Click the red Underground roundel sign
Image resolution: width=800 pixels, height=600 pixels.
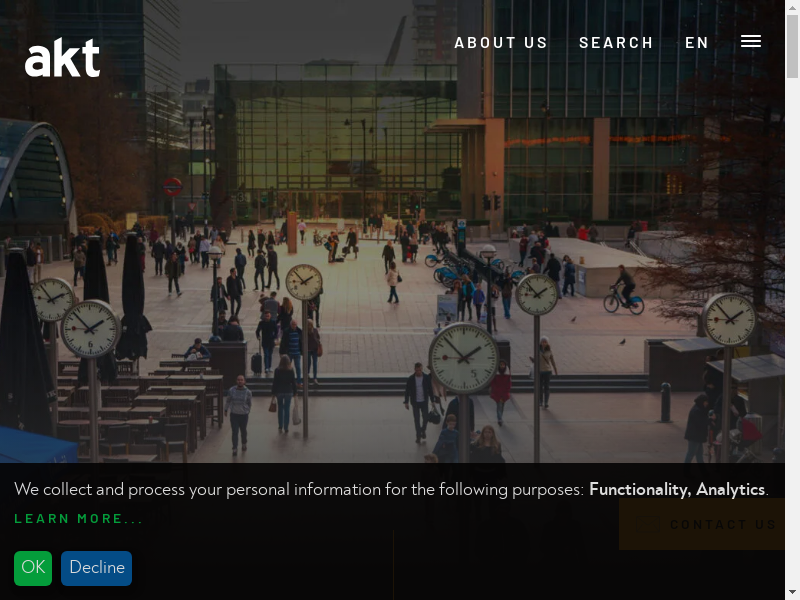(x=172, y=187)
